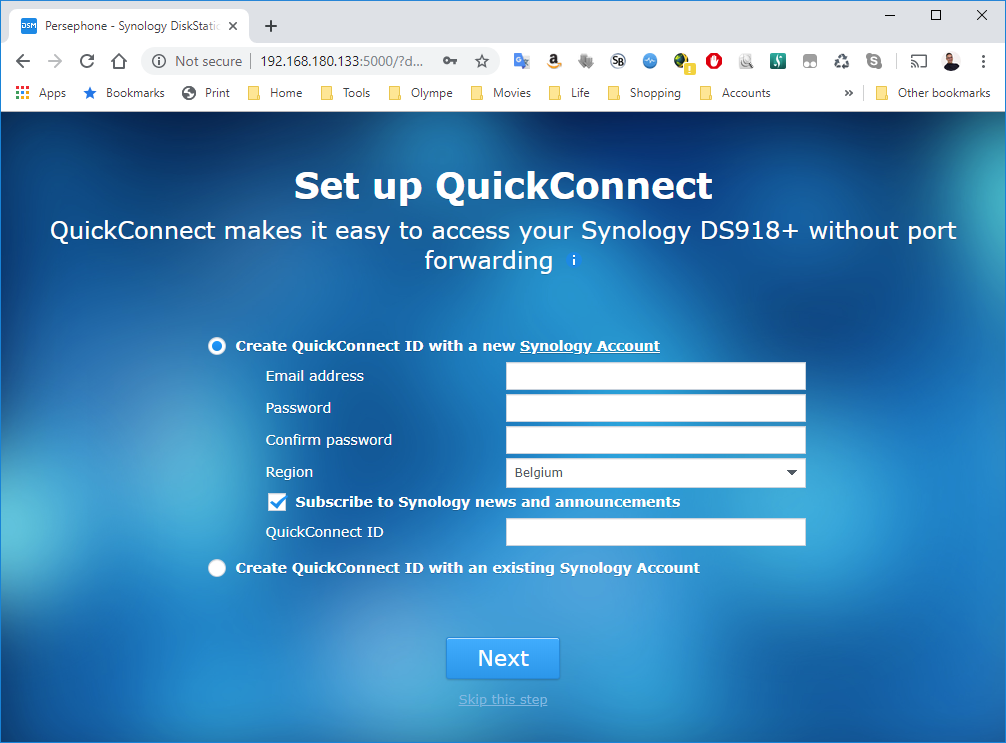Open the green S extension
This screenshot has height=743, width=1006.
pyautogui.click(x=778, y=61)
